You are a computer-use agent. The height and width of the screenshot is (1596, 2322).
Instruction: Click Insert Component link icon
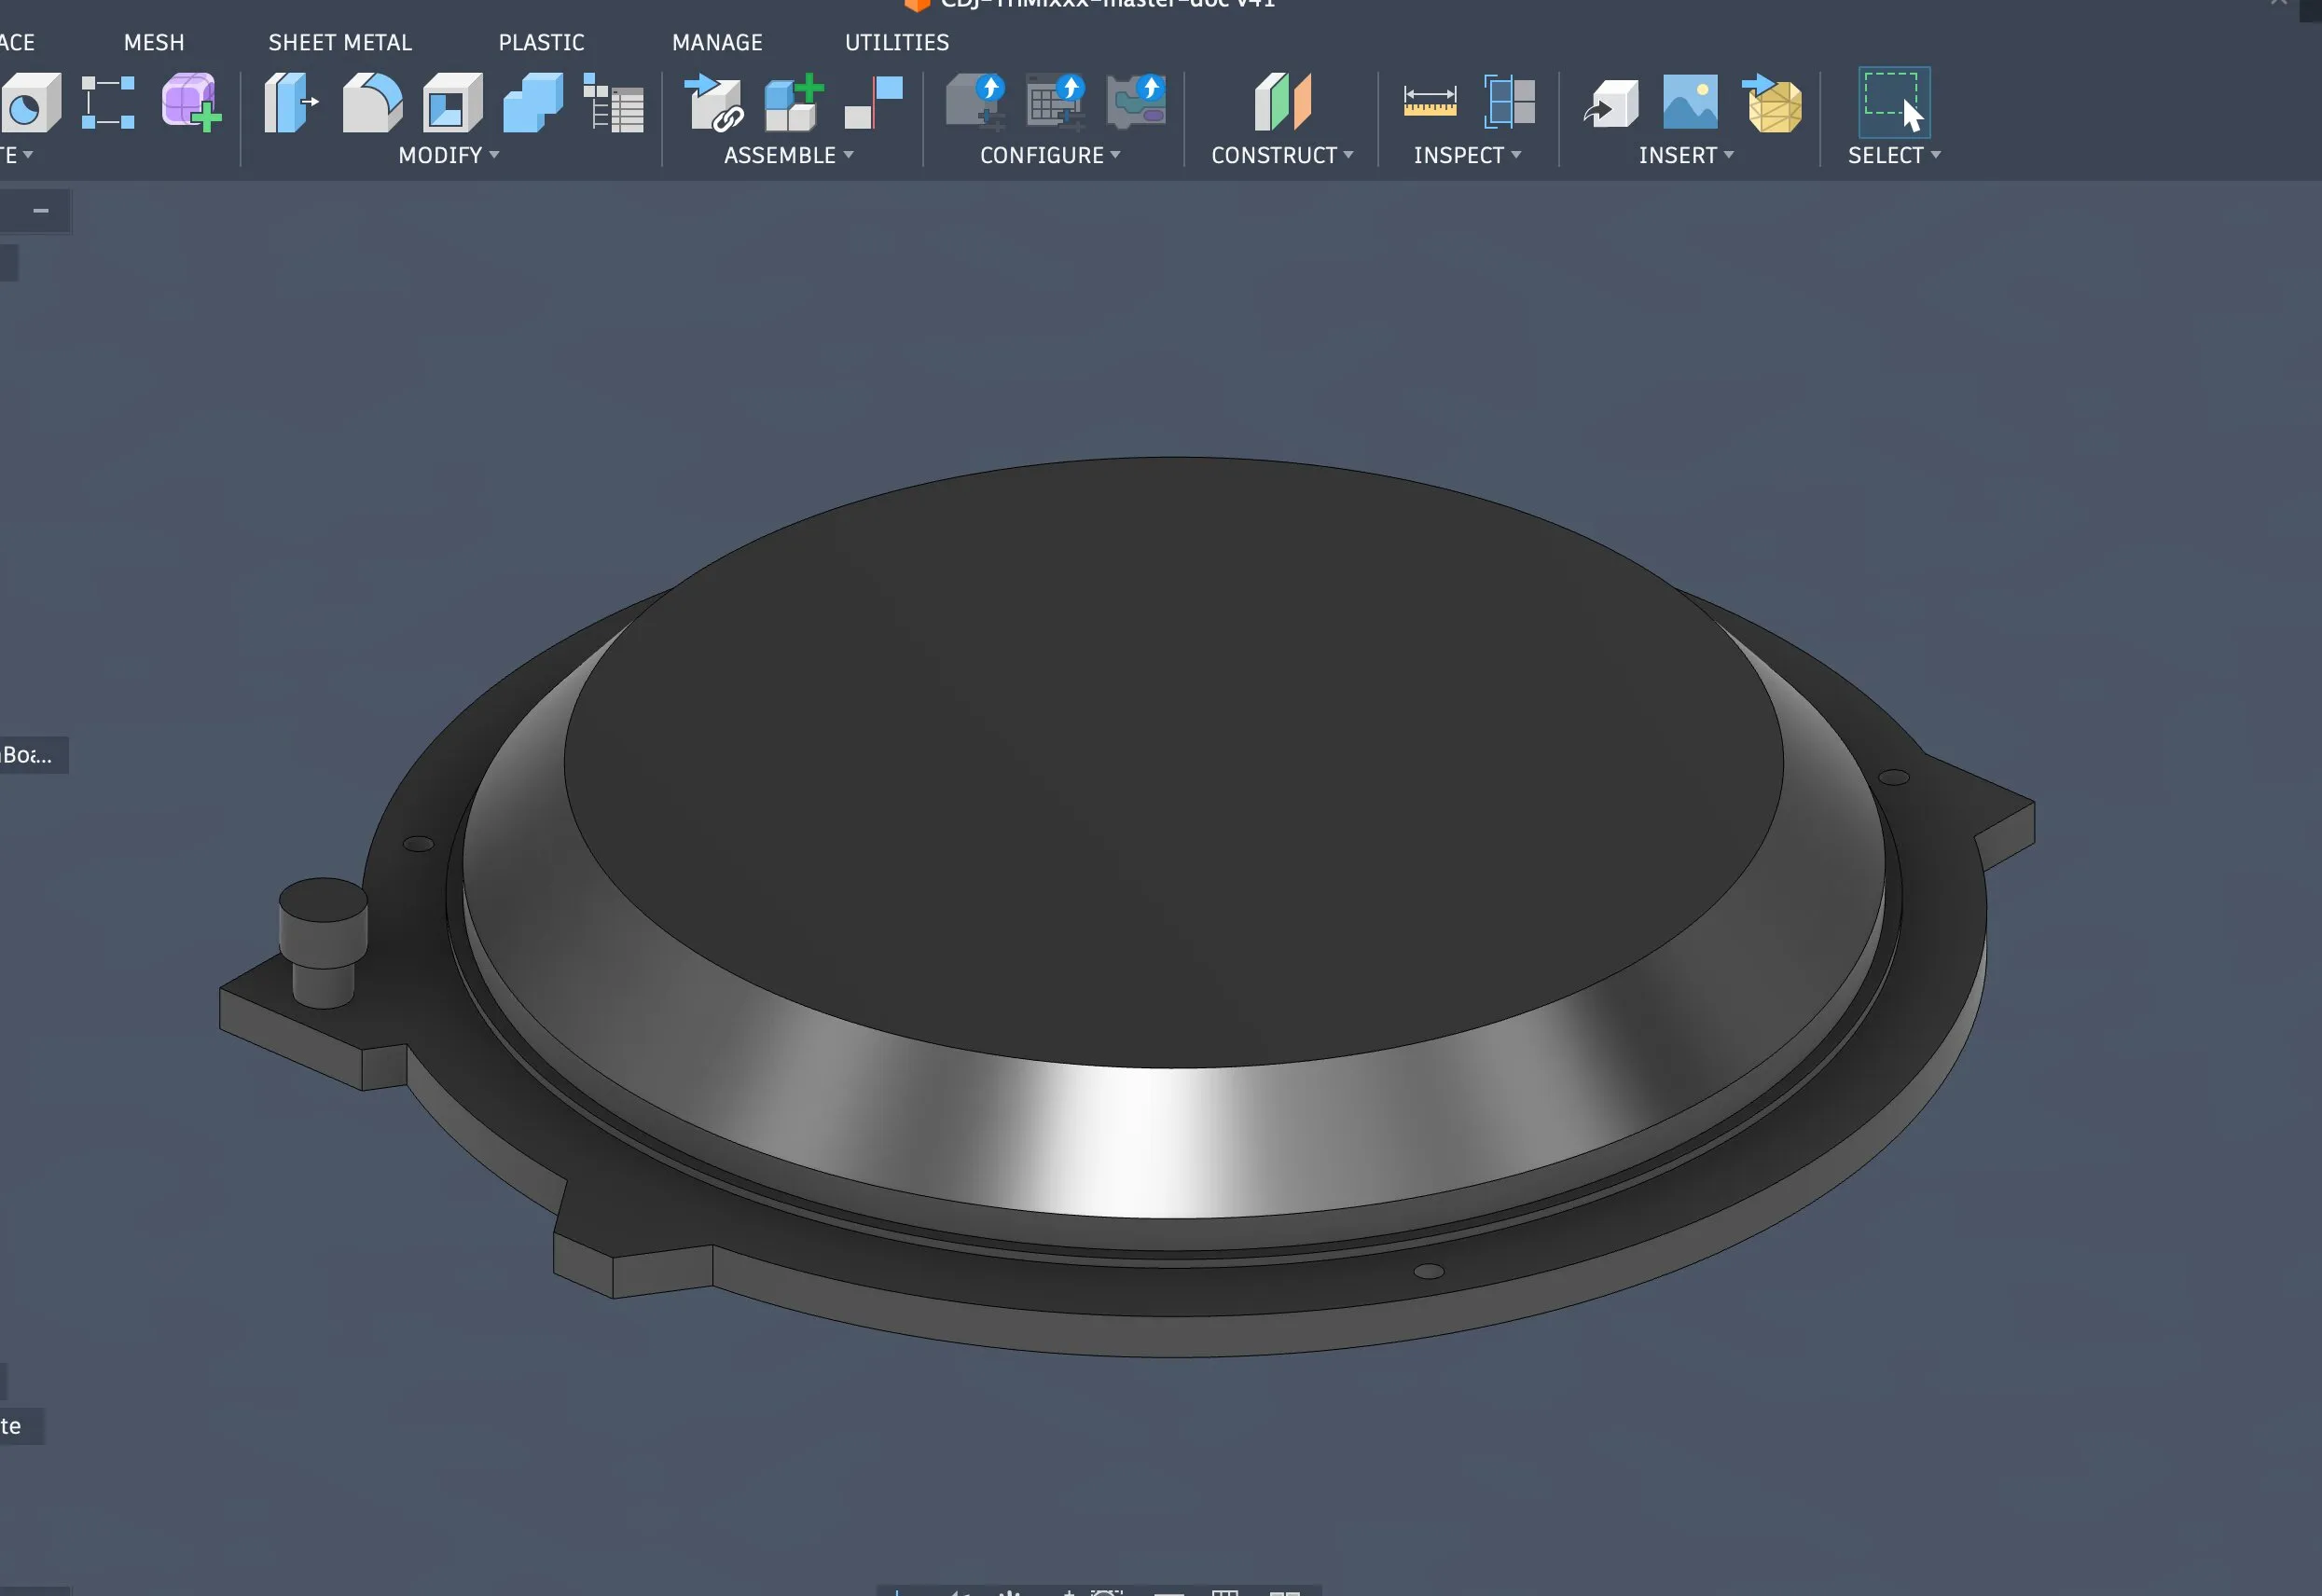pos(714,102)
